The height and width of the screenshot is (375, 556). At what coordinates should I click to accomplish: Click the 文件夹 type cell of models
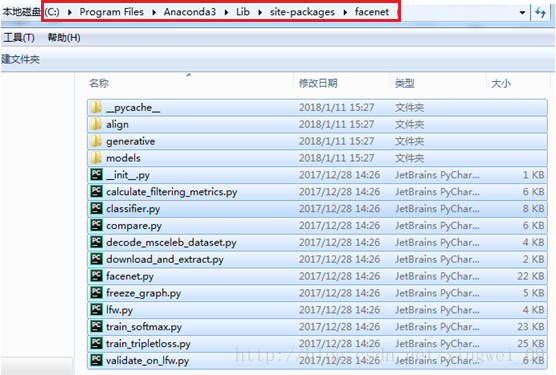410,158
